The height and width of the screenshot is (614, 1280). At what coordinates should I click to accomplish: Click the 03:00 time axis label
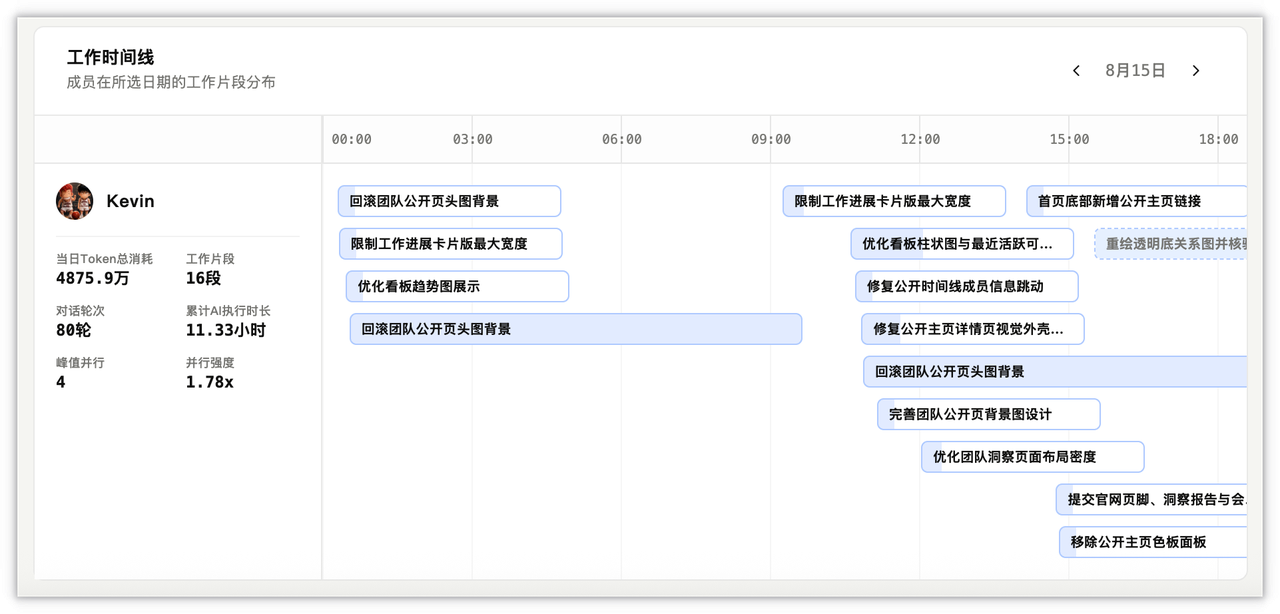(472, 139)
